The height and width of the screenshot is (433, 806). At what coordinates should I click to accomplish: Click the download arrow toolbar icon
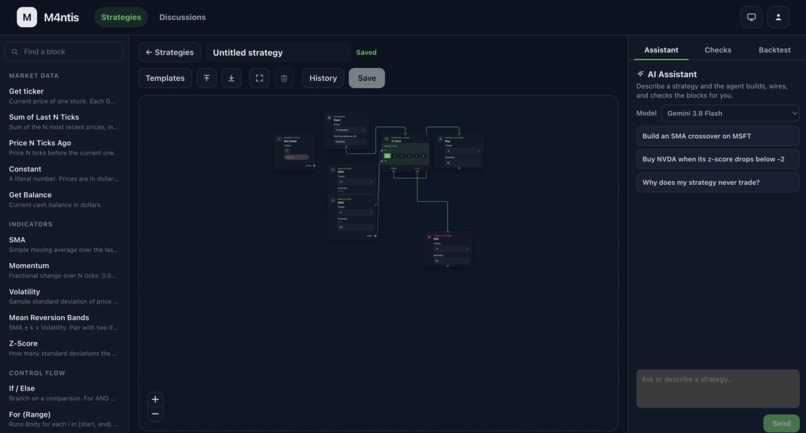(x=231, y=78)
